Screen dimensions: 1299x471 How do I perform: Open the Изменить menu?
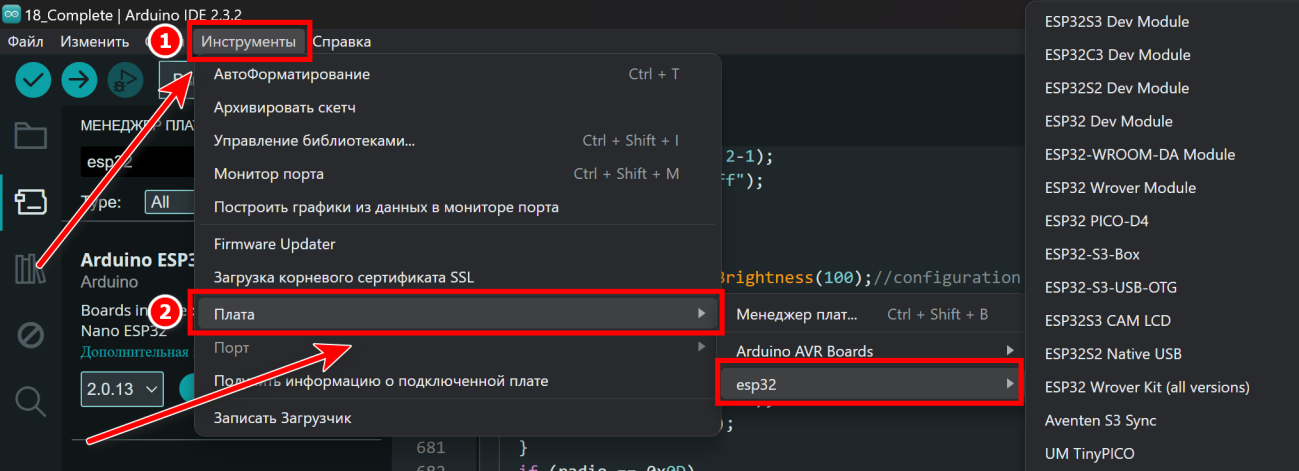click(x=94, y=42)
